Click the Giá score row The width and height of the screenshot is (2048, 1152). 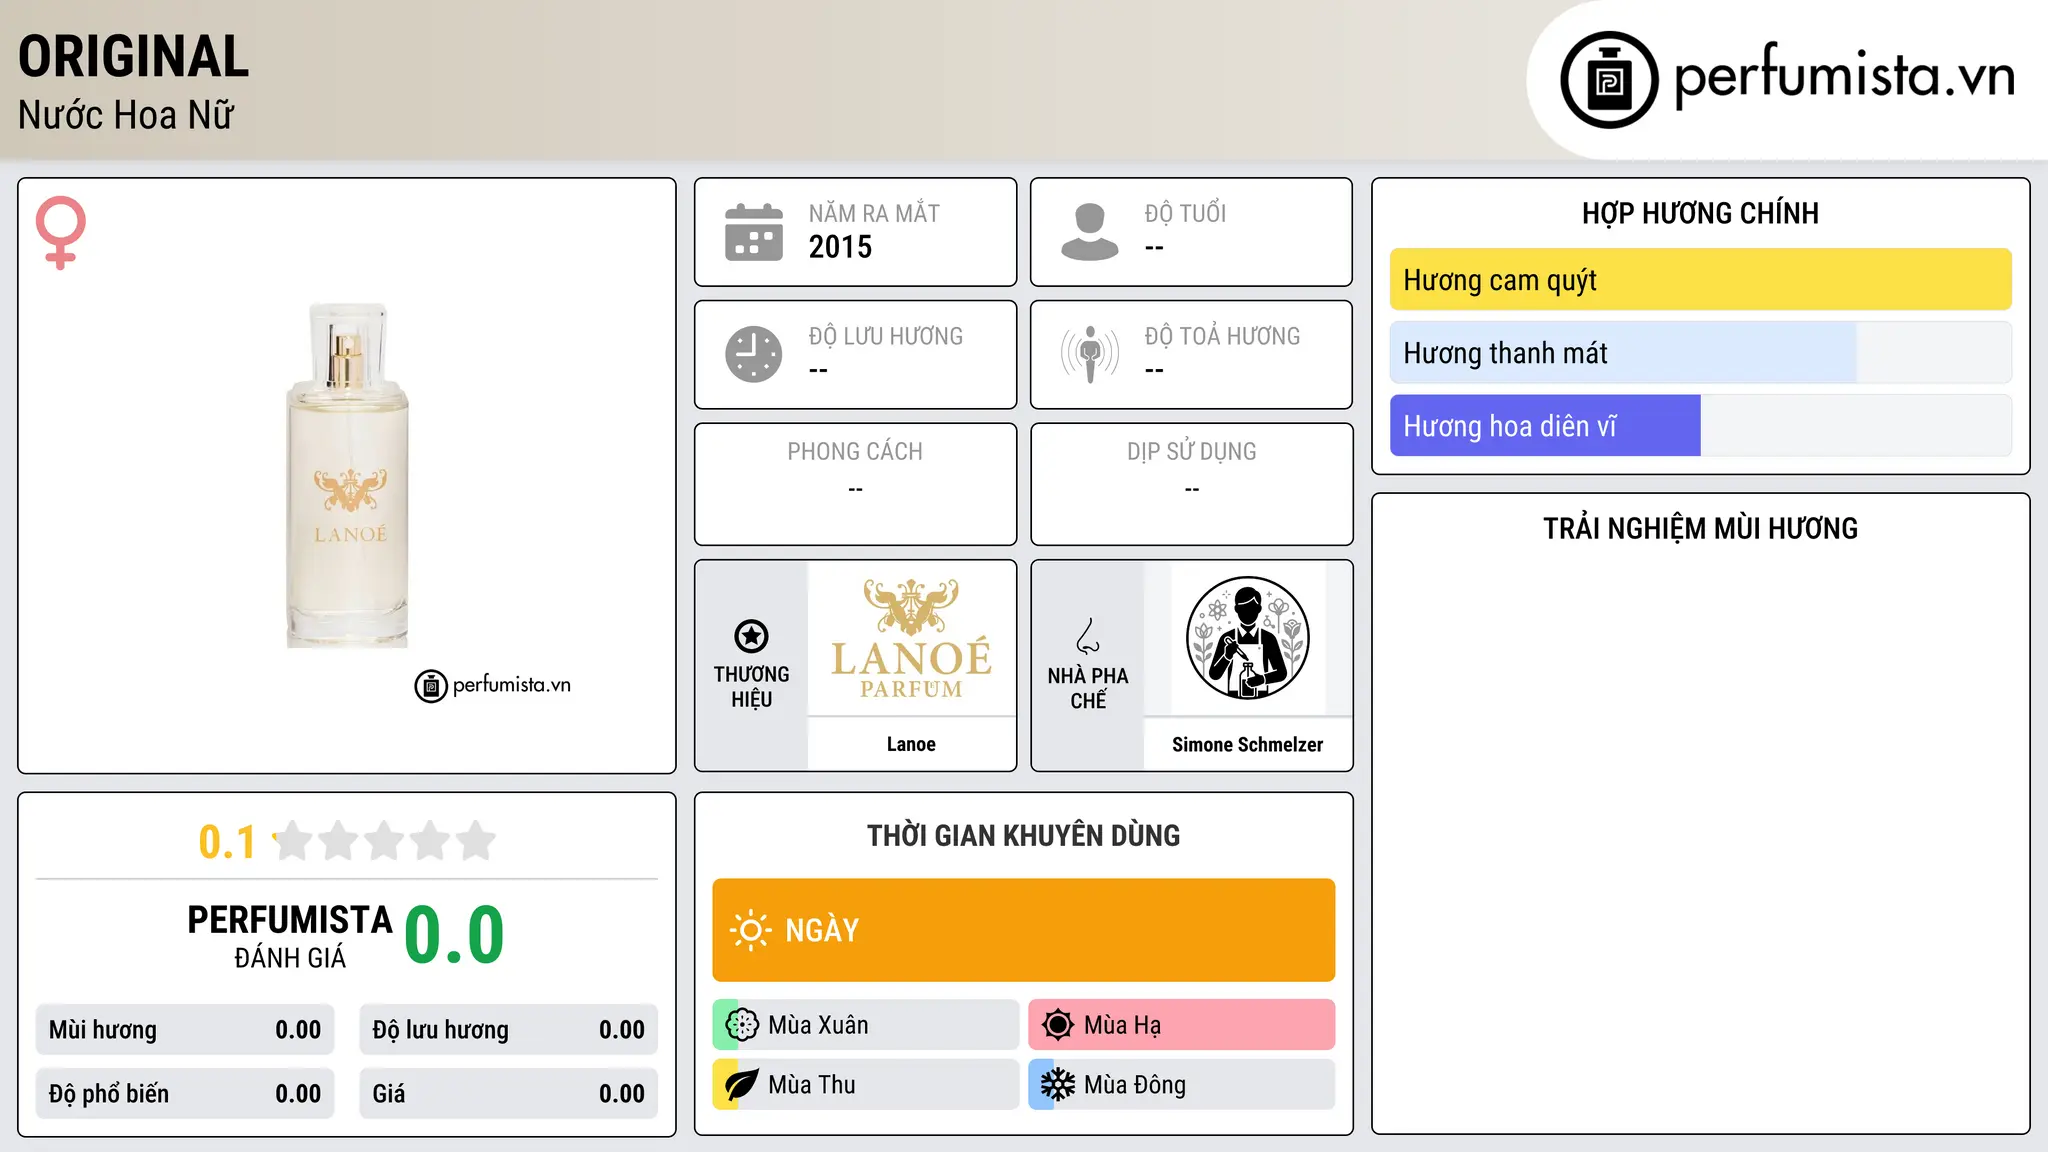coord(509,1094)
